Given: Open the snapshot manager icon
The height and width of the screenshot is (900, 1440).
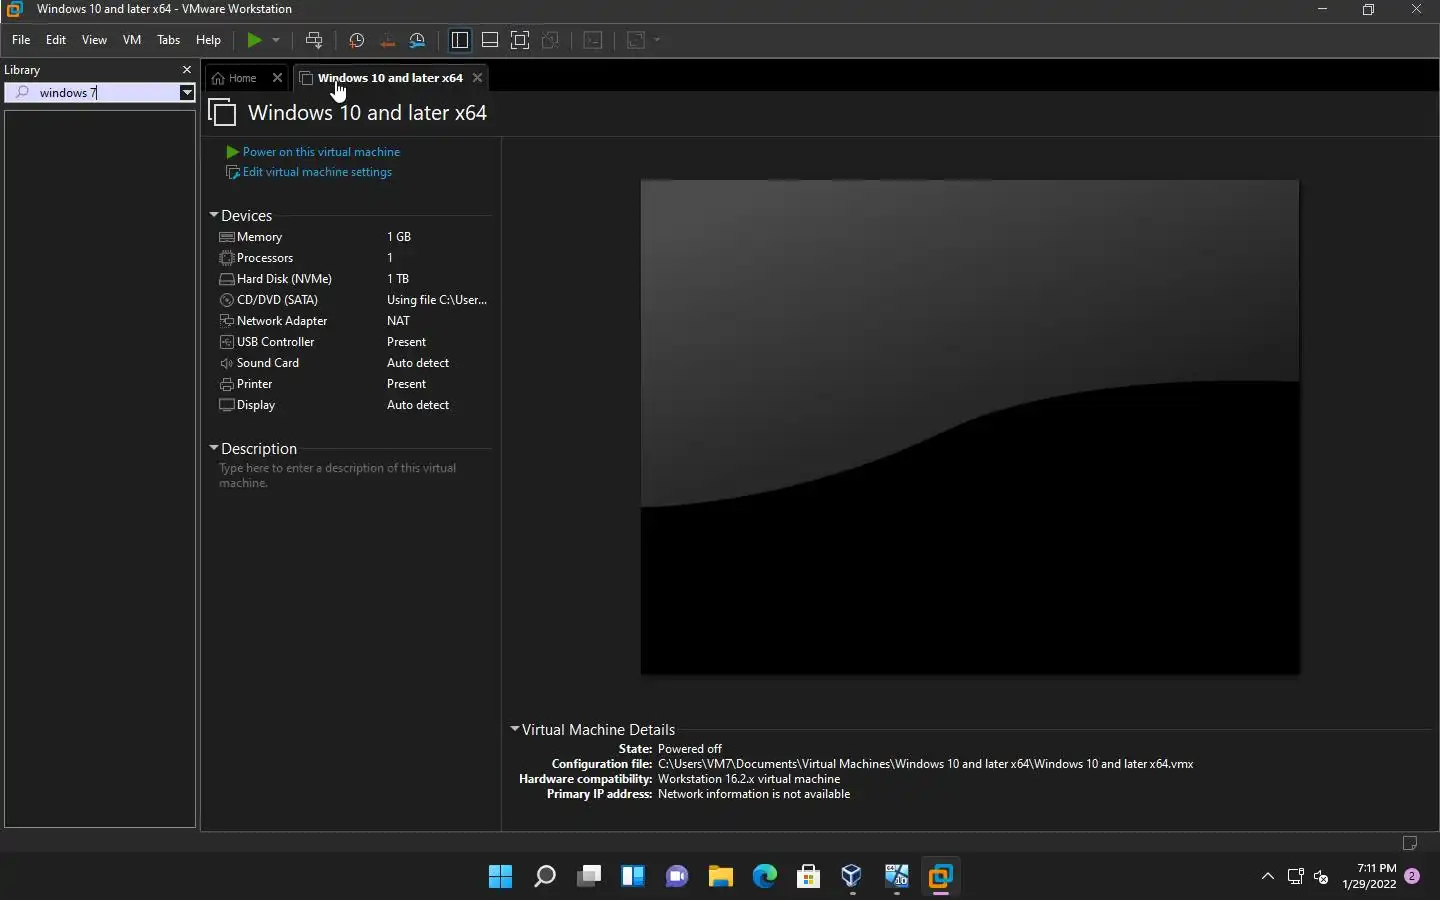Looking at the screenshot, I should [x=418, y=40].
